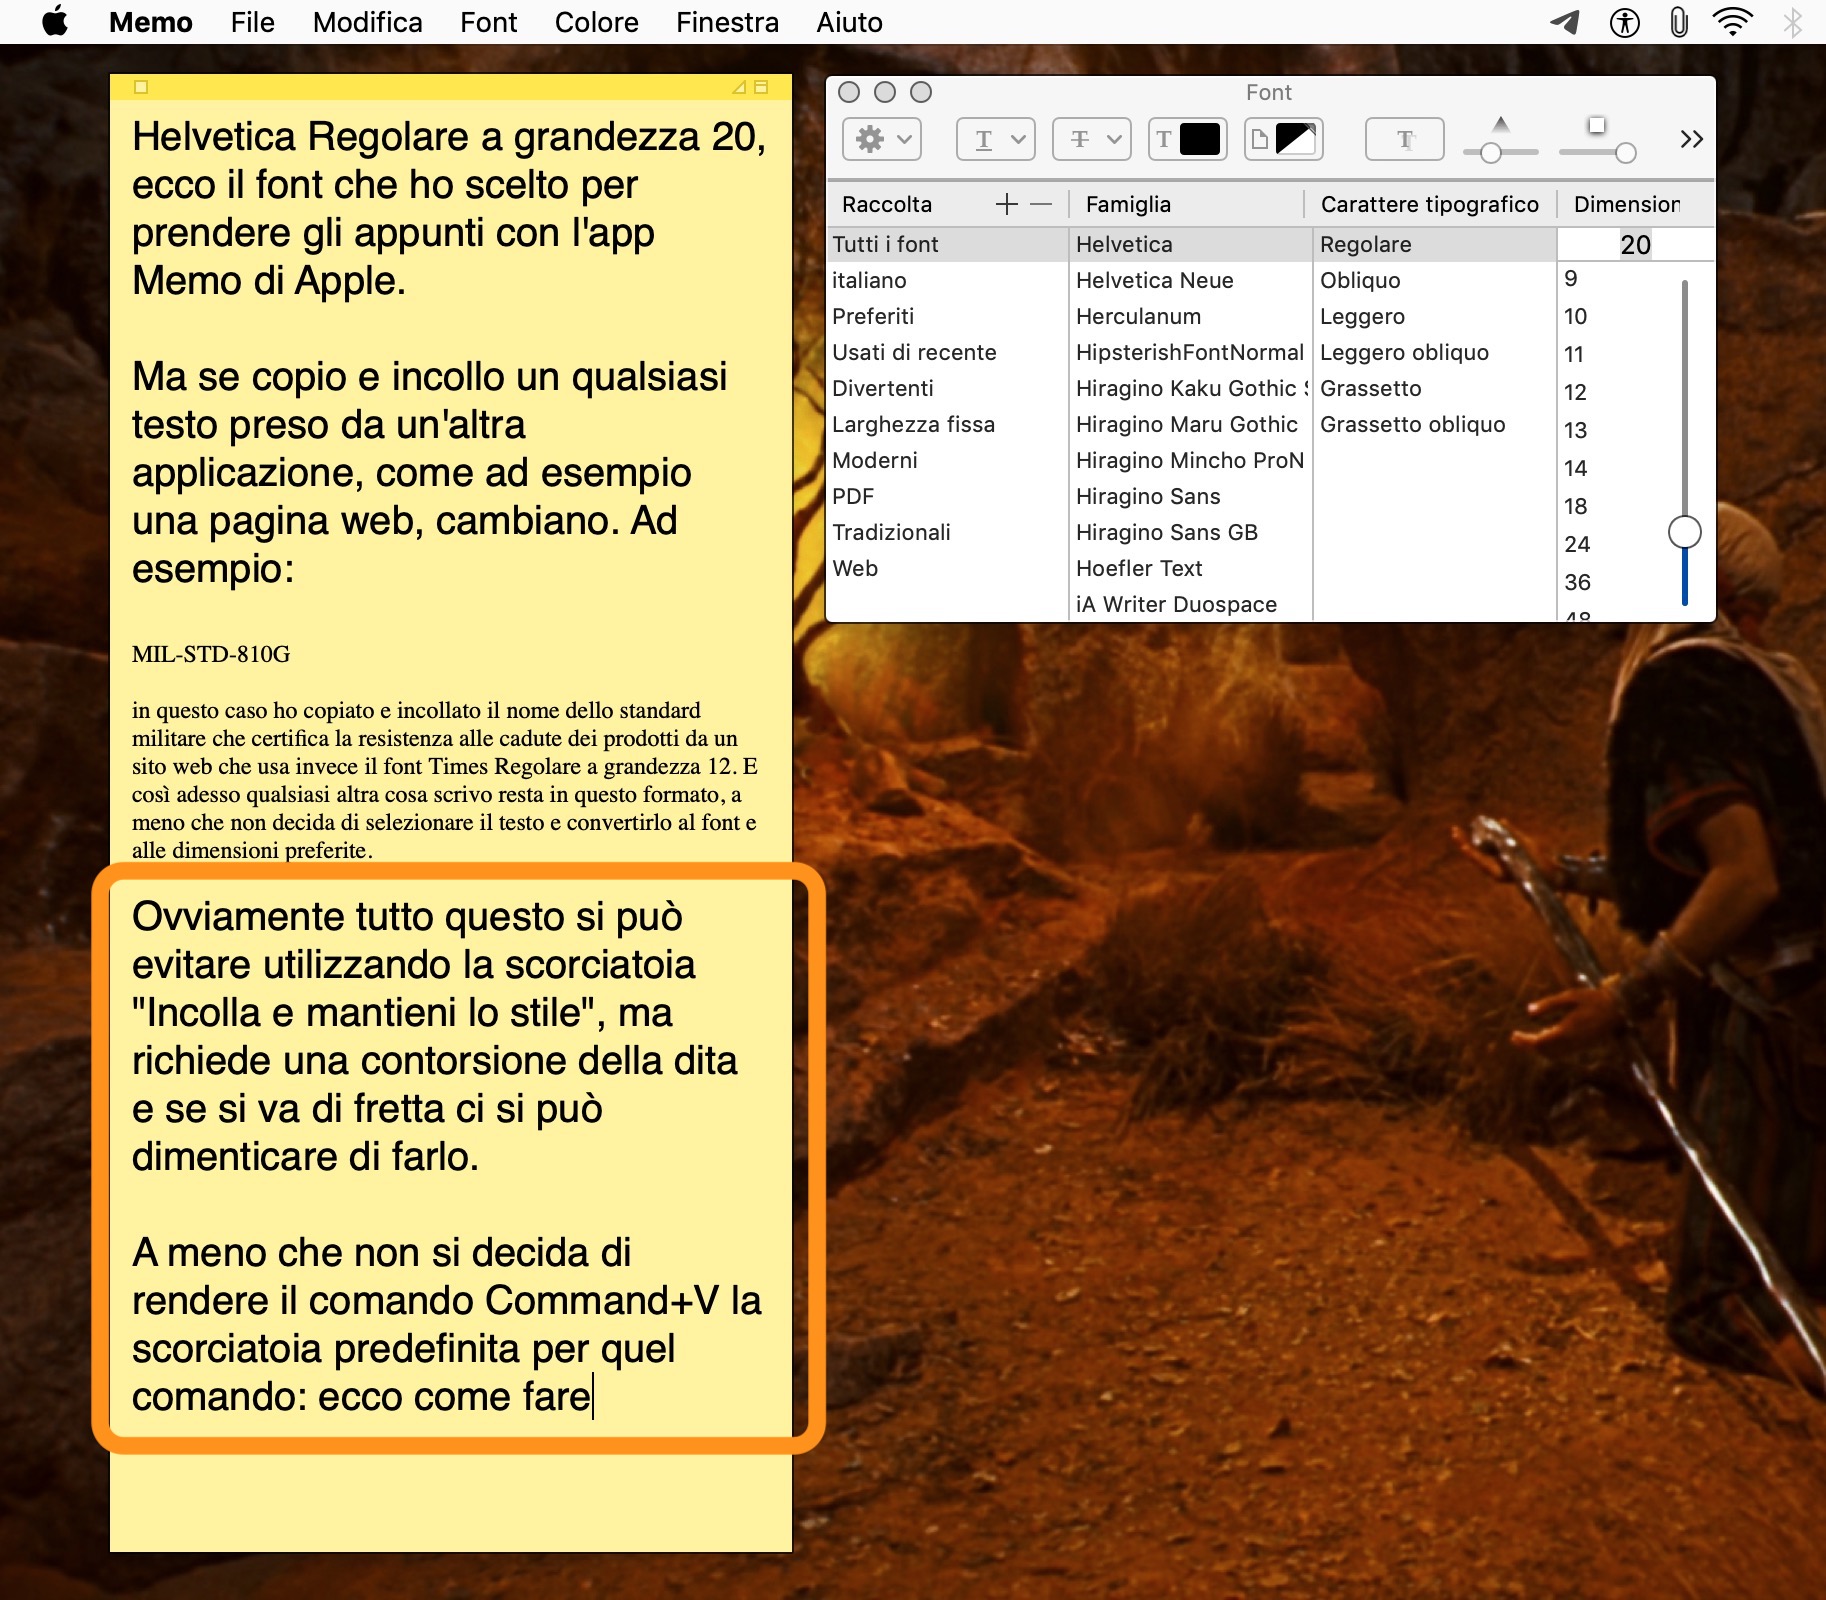Select the Hiragino Maru Gothic family

[1190, 424]
